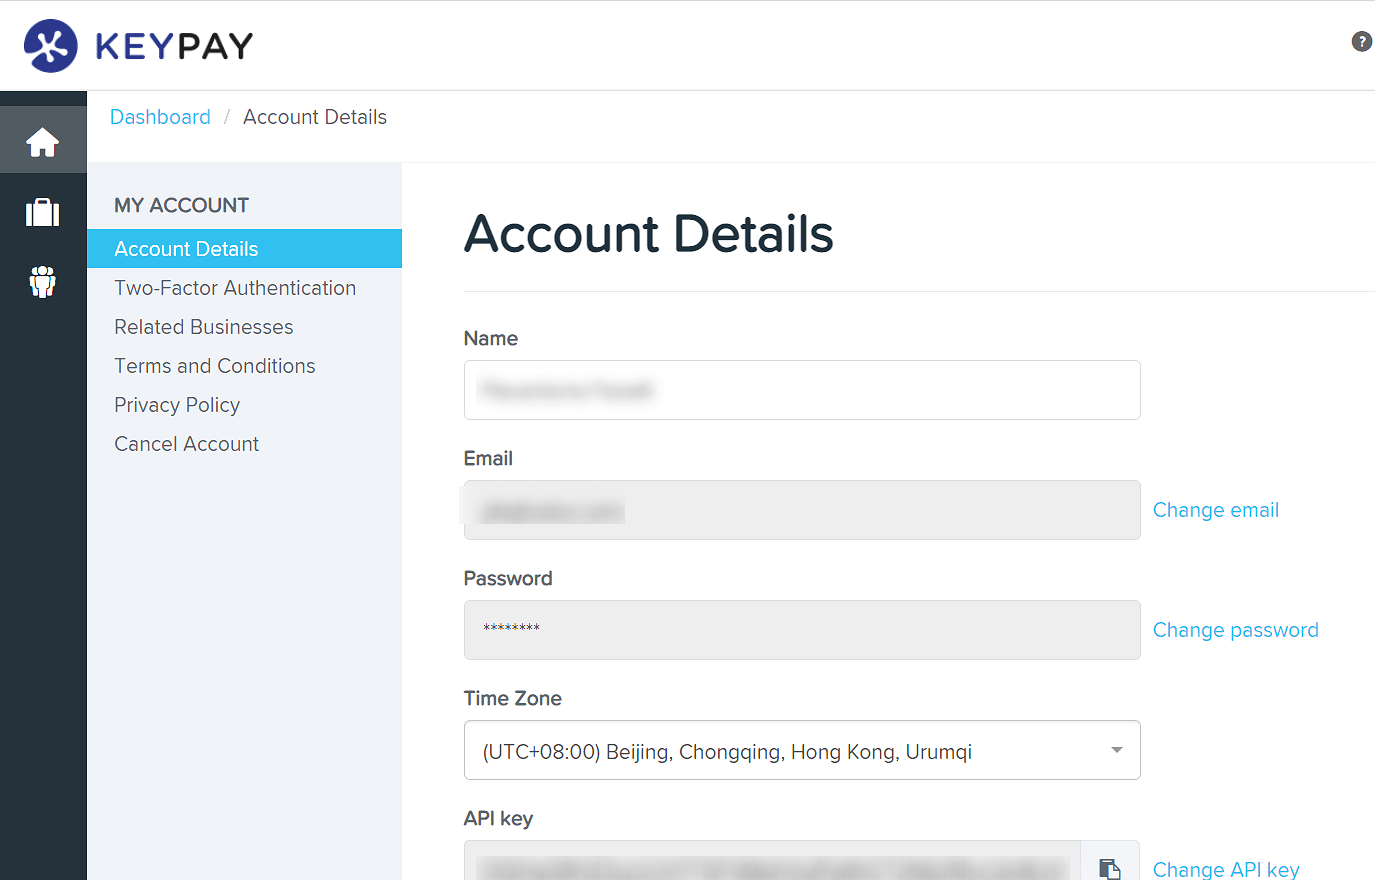Click Change API key
This screenshot has height=880, width=1375.
1225,868
